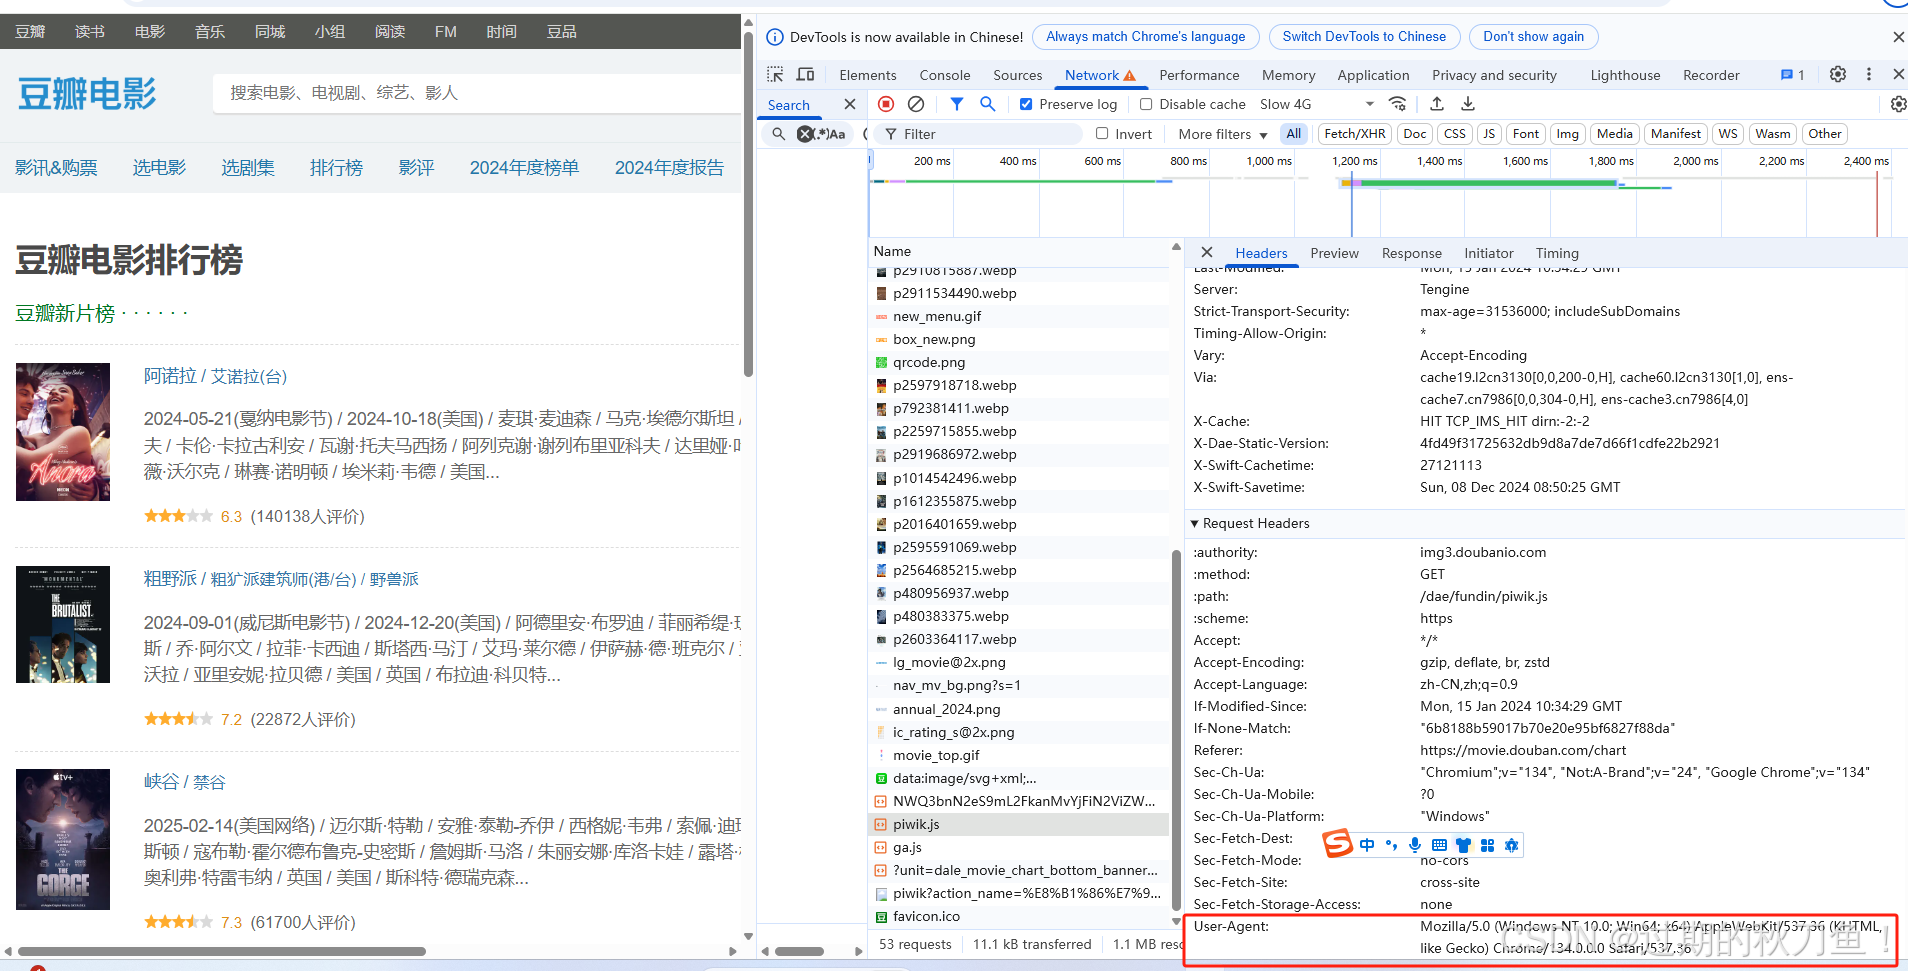Open DevTools three-dot customize menu
Image resolution: width=1908 pixels, height=971 pixels.
click(1868, 74)
